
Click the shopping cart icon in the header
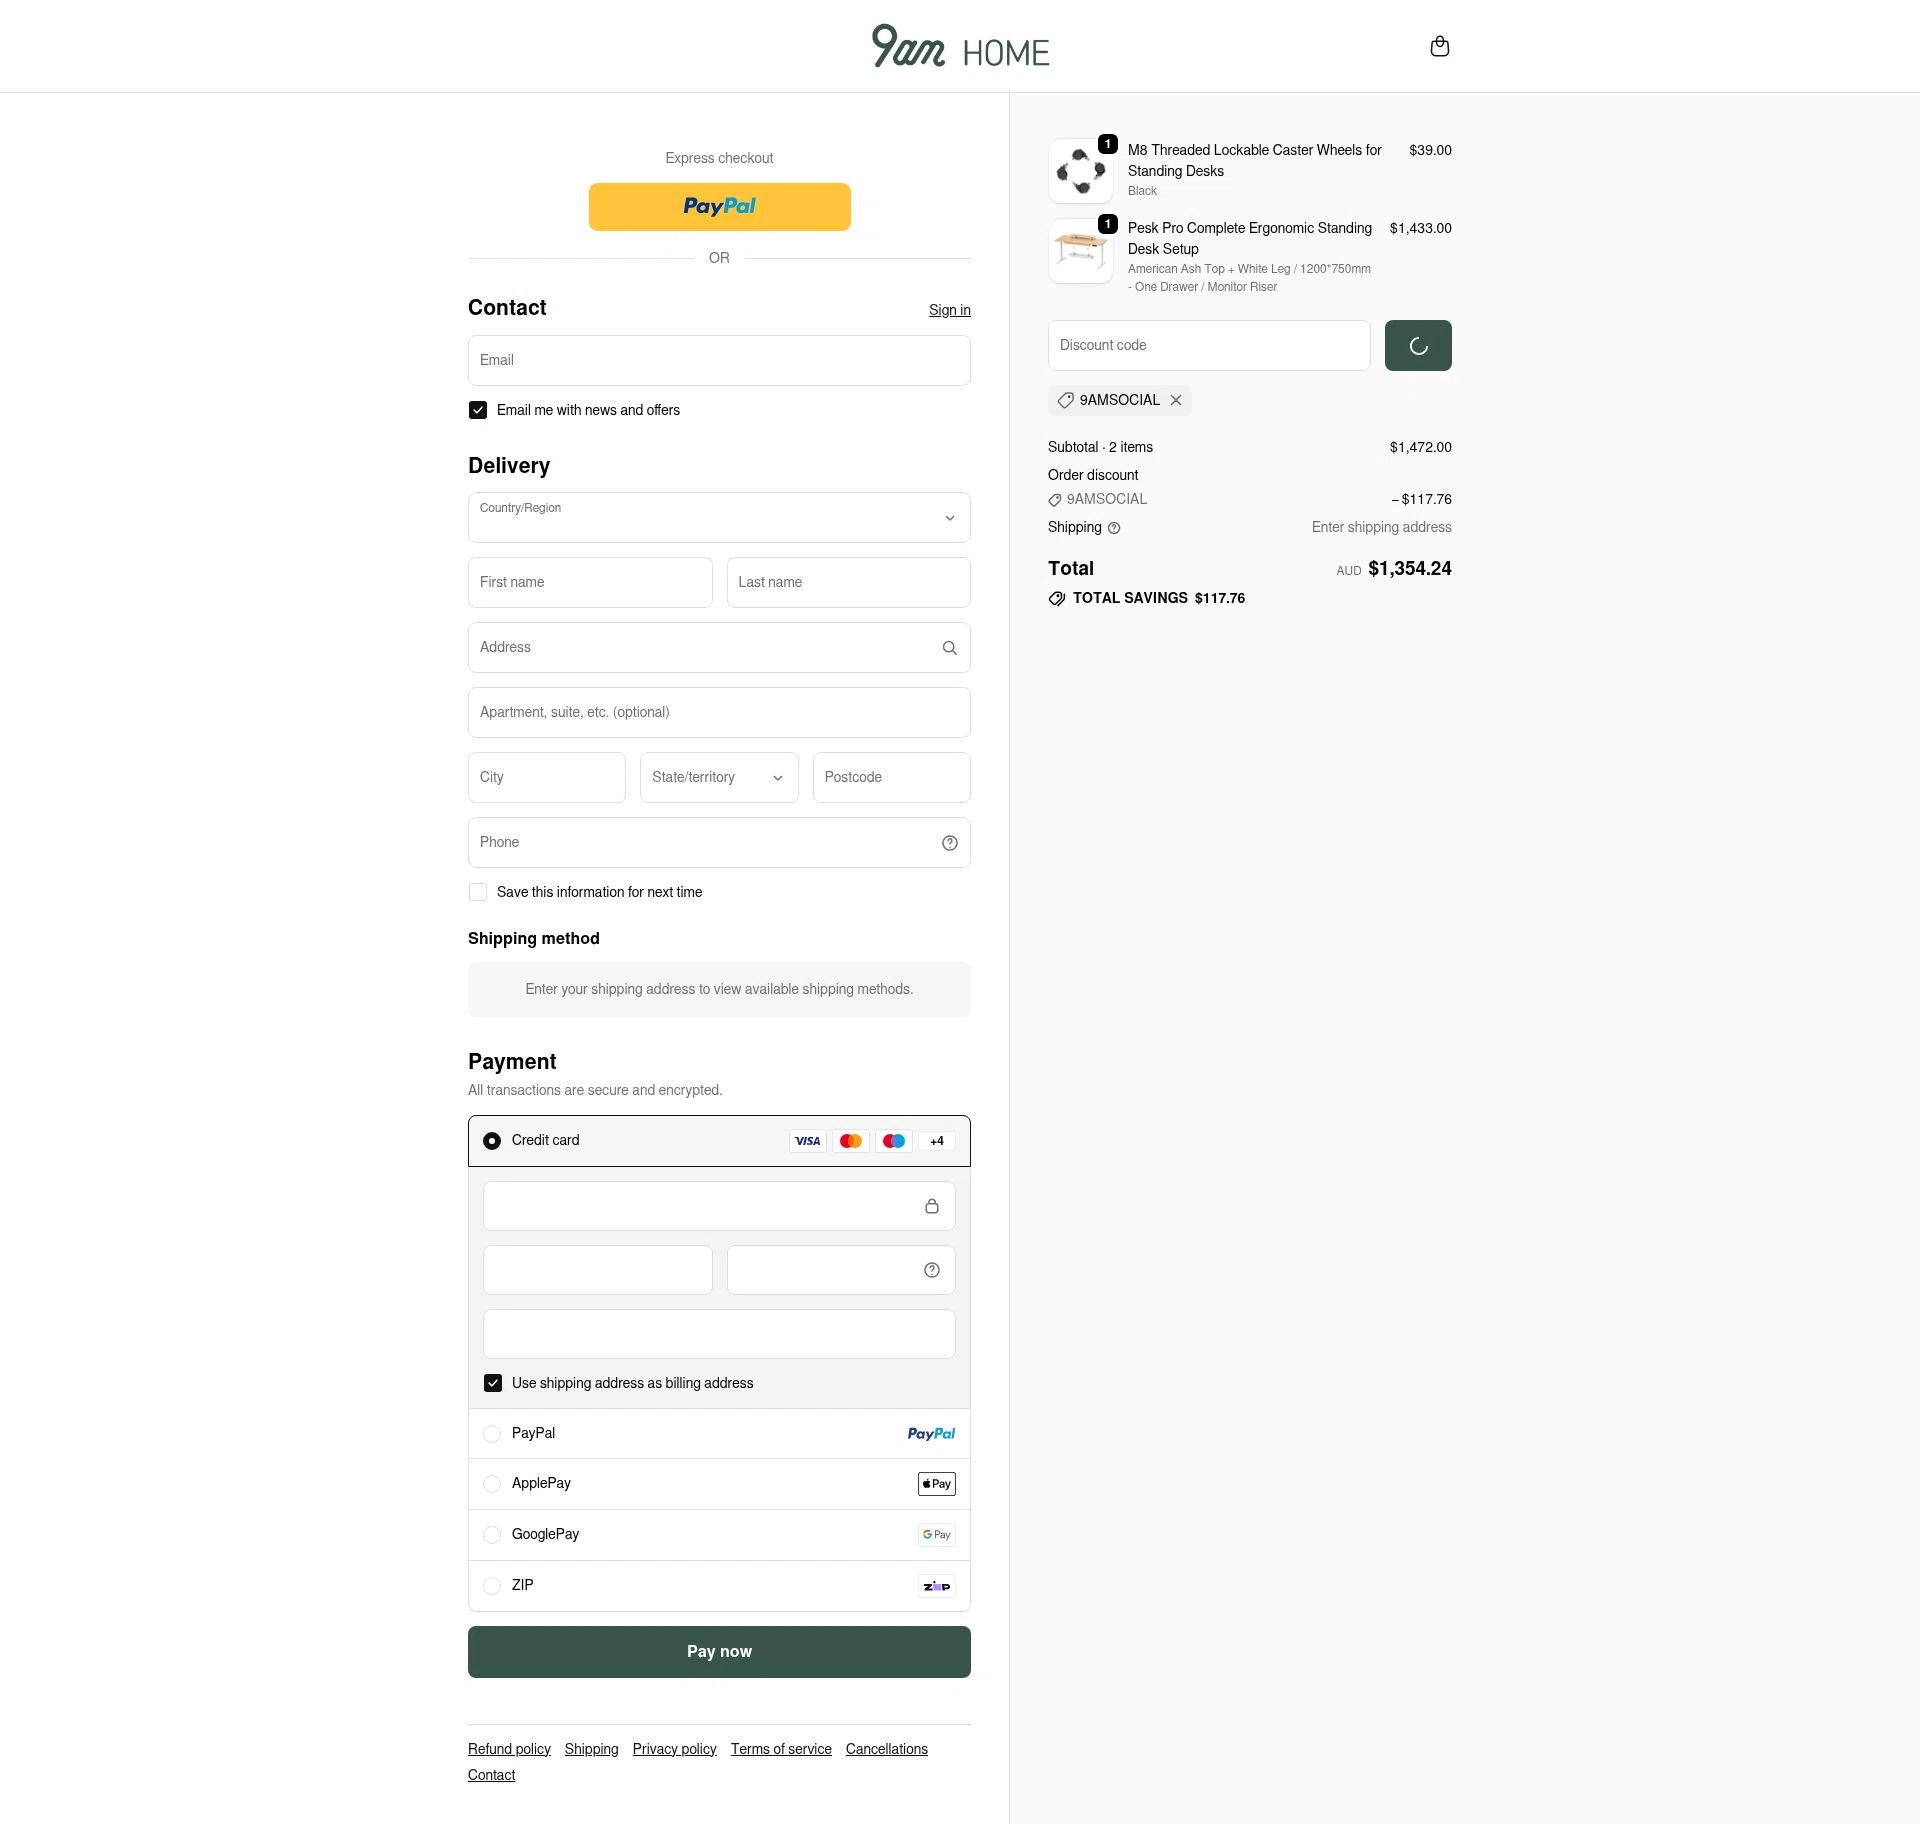1440,46
